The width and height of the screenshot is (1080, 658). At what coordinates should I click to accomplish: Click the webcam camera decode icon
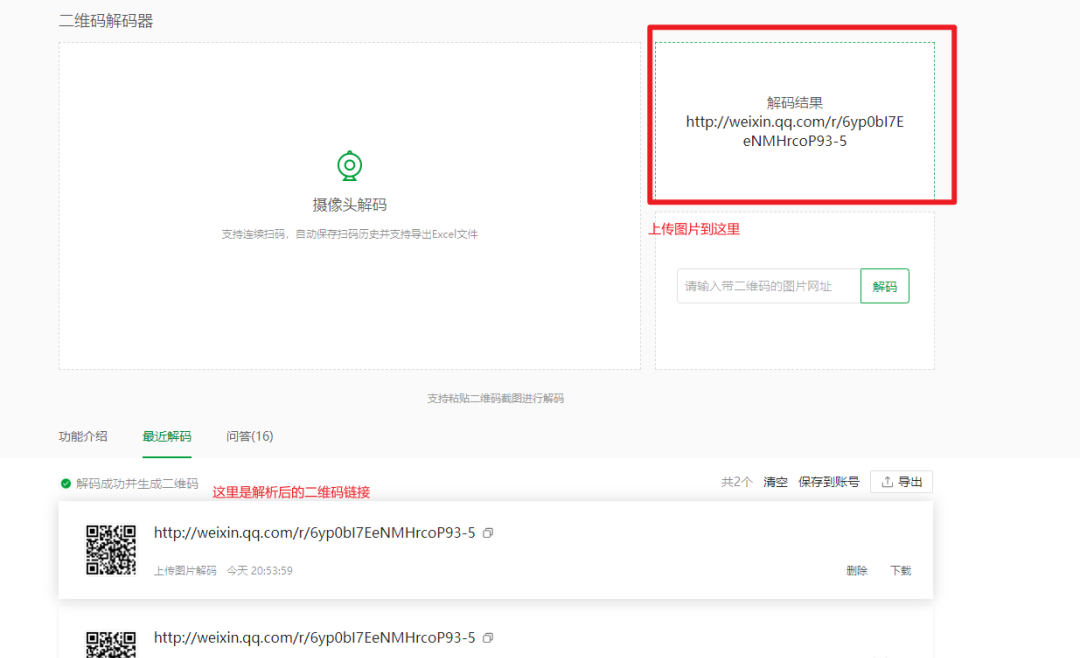click(x=349, y=166)
